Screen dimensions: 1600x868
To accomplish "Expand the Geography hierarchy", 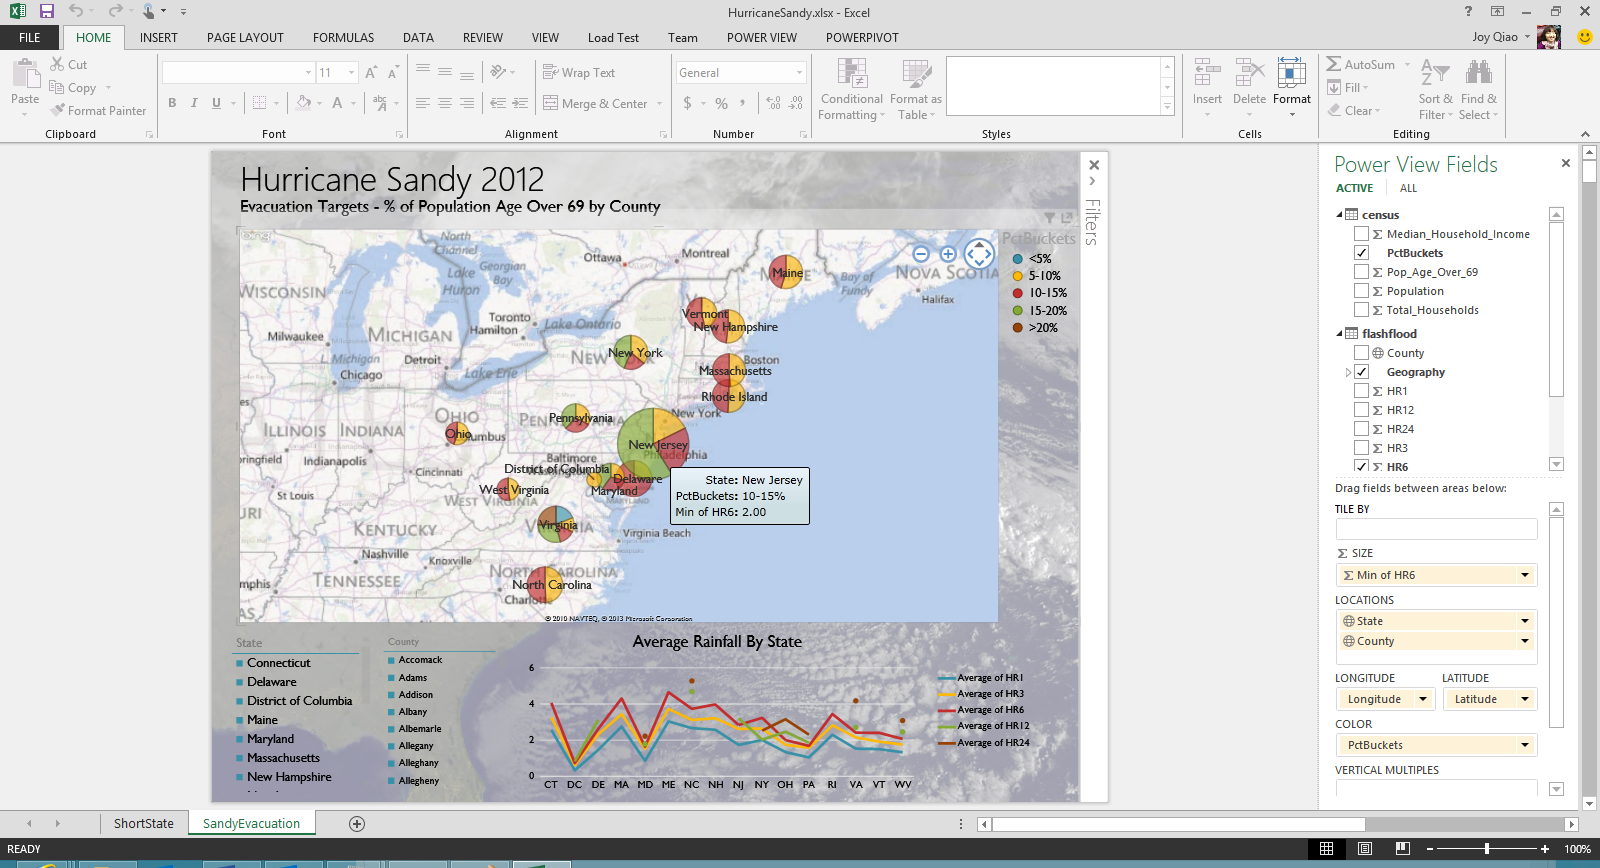I will 1348,372.
